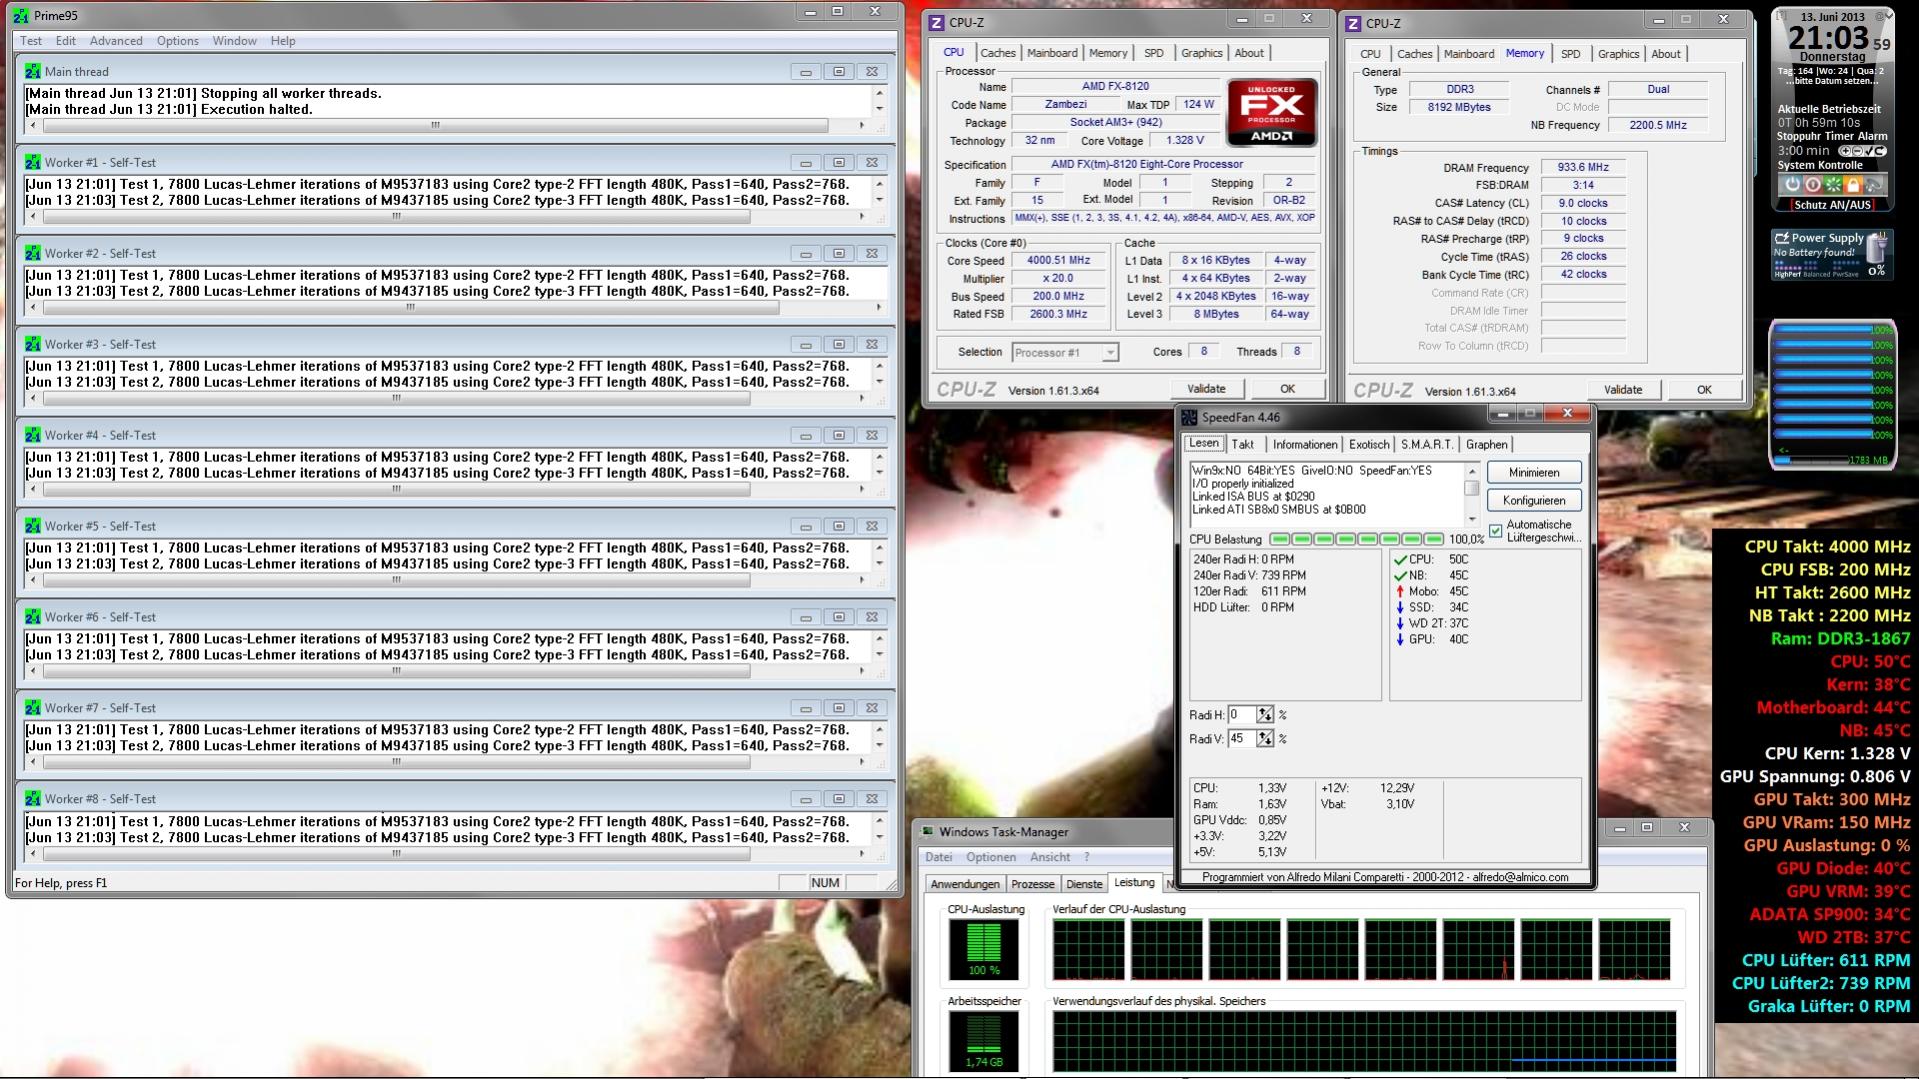Click the AMD FX Unlocked processor logo
1919x1079 pixels.
tap(1272, 113)
